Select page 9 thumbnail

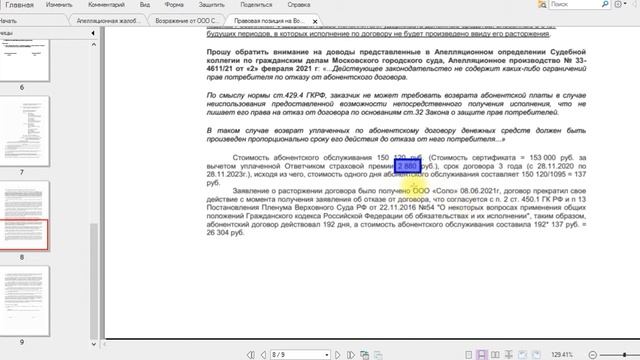24,301
